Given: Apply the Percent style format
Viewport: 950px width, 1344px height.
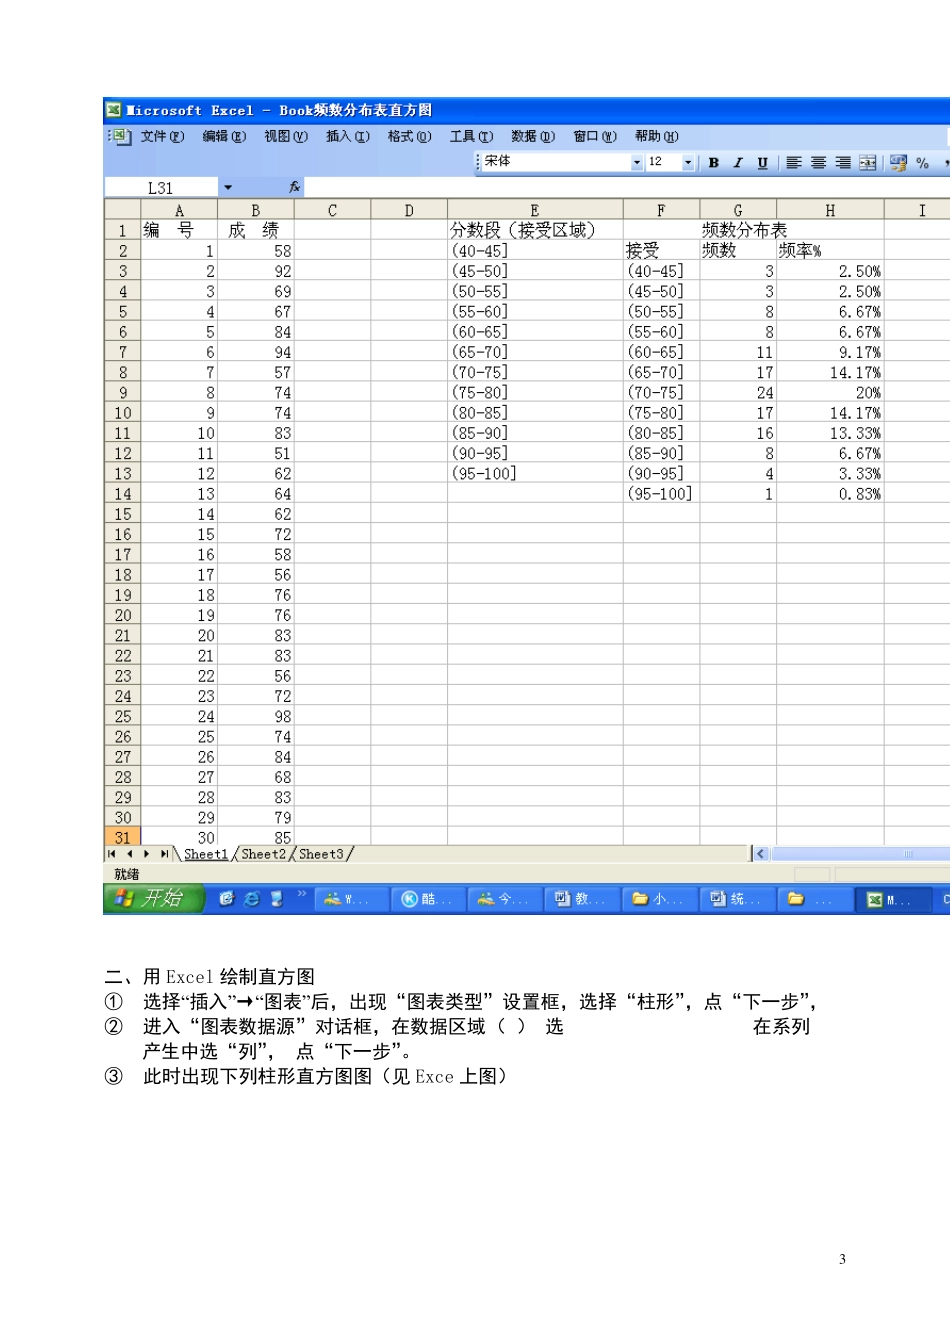Looking at the screenshot, I should [922, 163].
